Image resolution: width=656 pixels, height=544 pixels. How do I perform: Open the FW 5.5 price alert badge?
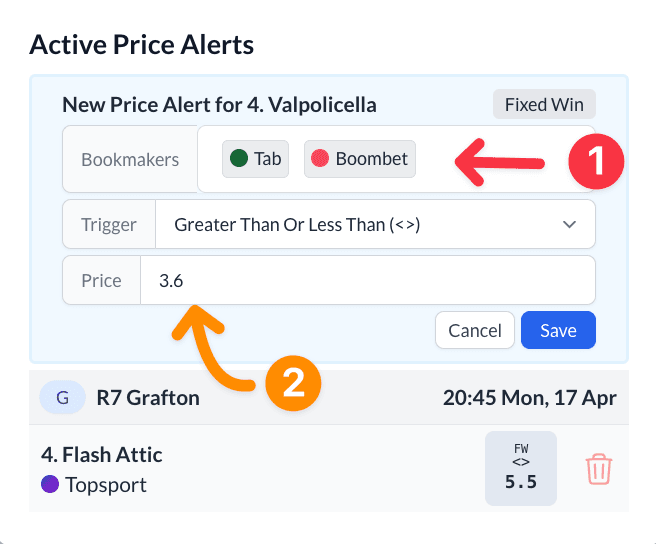pos(521,468)
